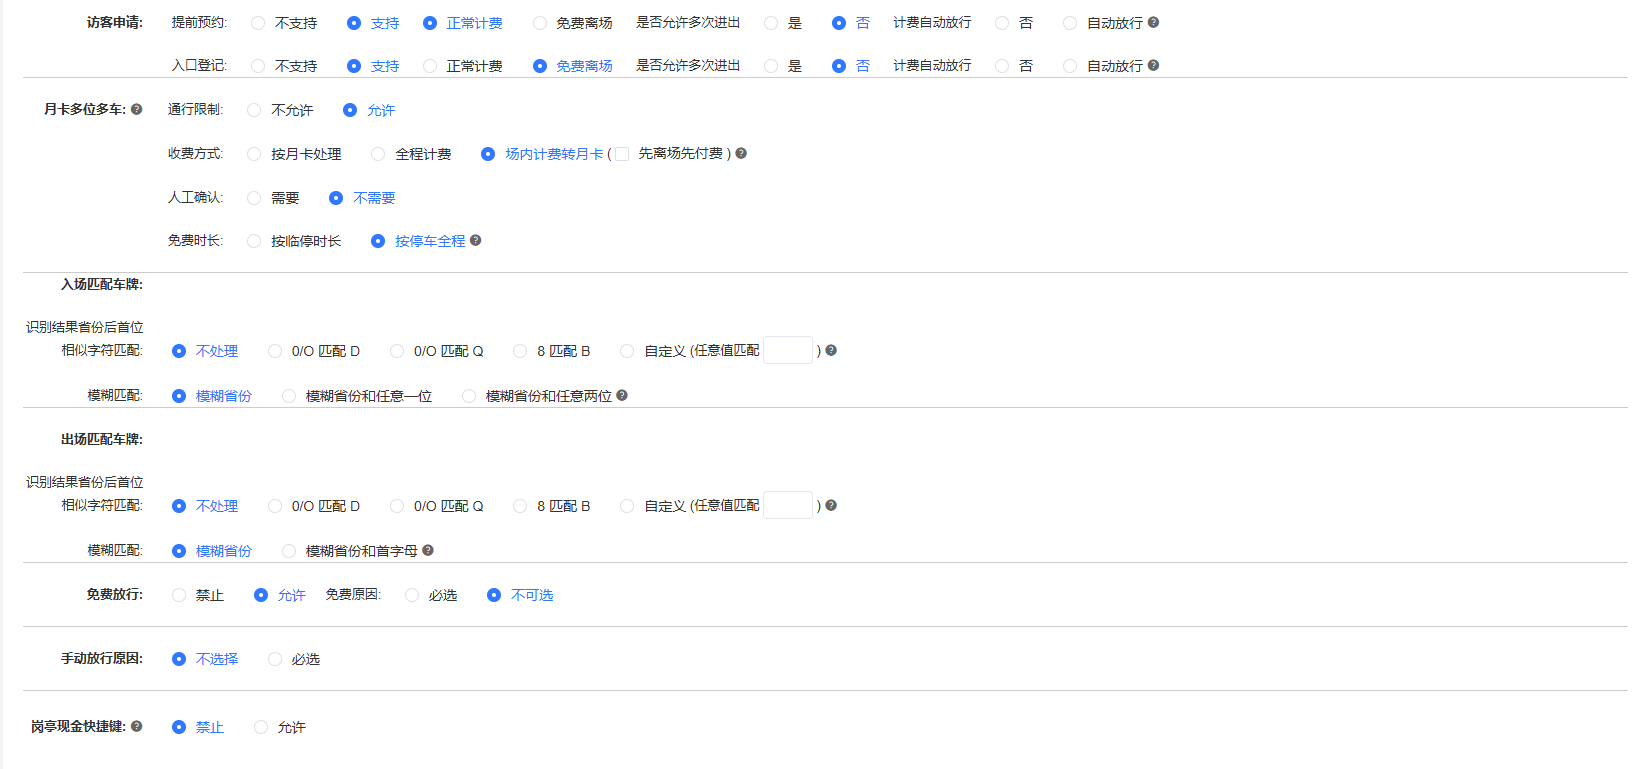Choose 正常计费 in 入口登记 row
1650x769 pixels.
(430, 66)
